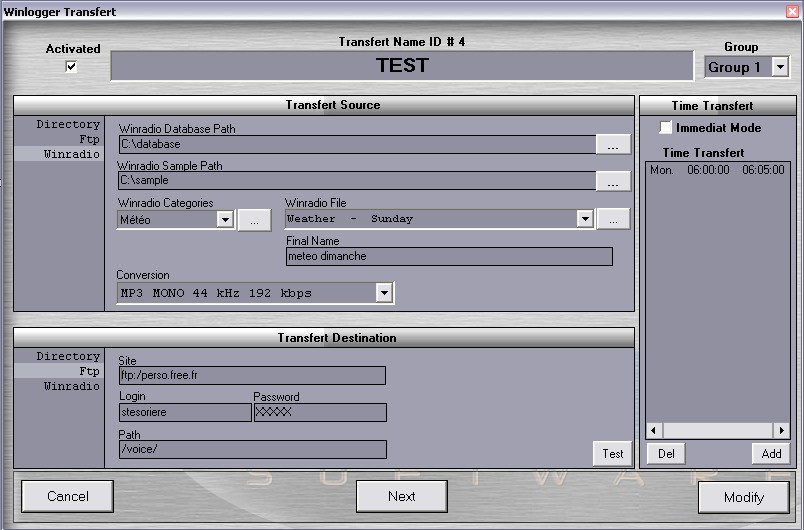Viewport: 804px width, 530px height.
Task: Browse for Winradio Database Path
Action: click(x=613, y=145)
